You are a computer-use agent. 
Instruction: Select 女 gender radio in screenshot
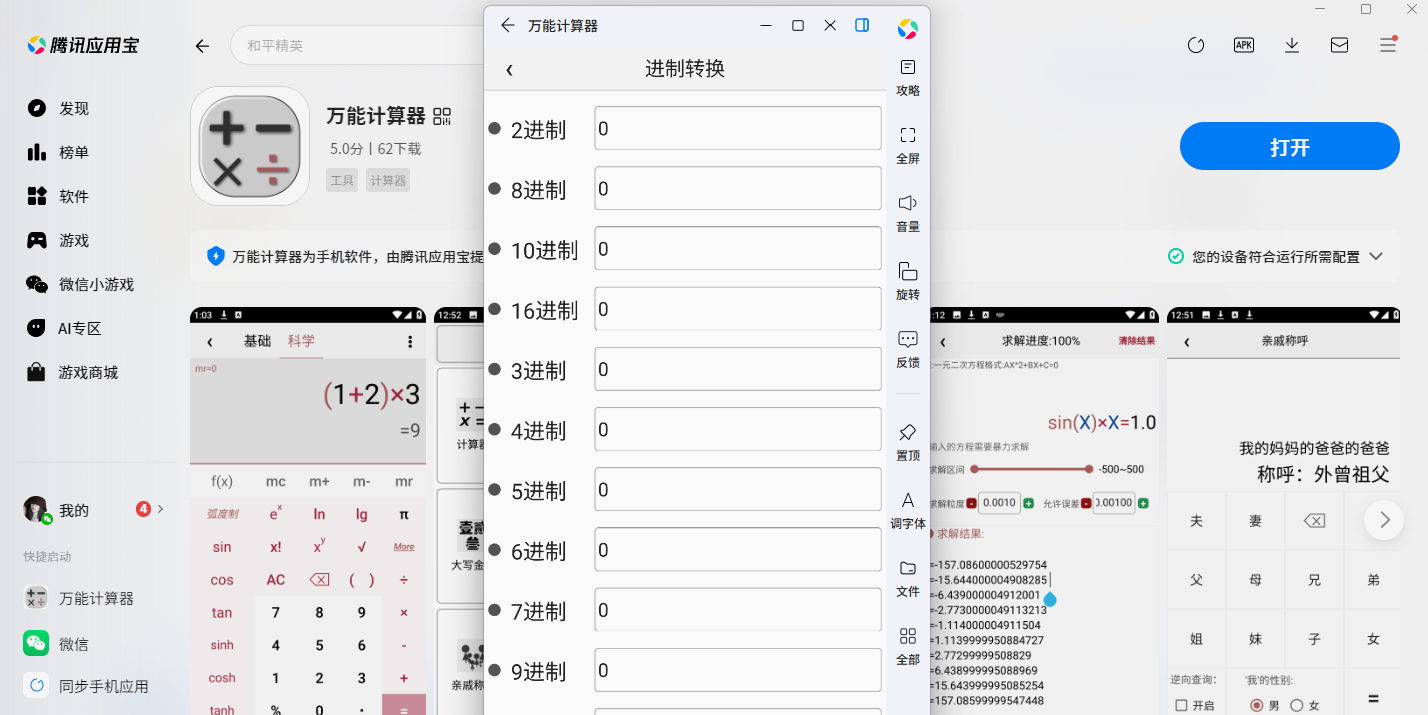pos(1297,705)
